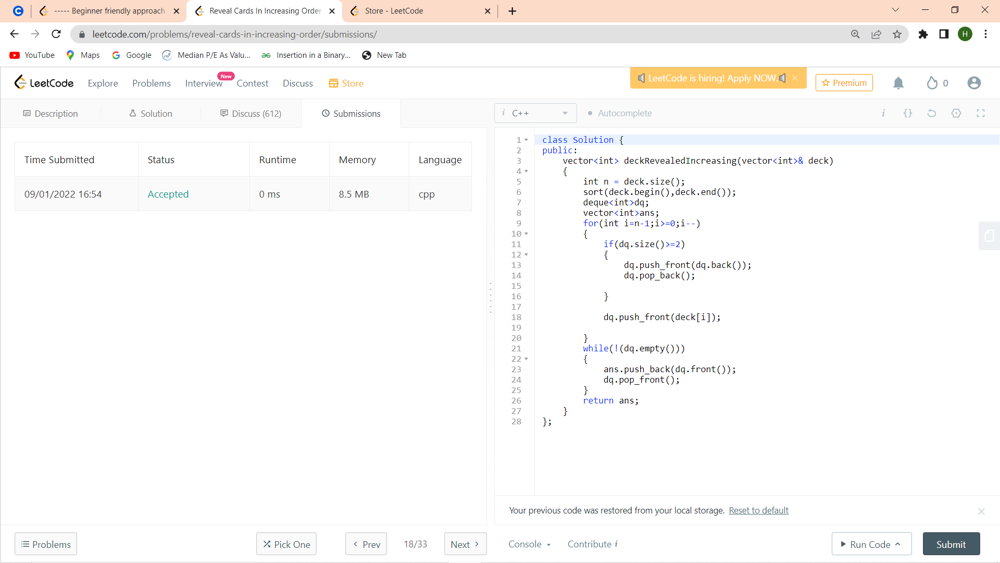The width and height of the screenshot is (1000, 563).
Task: Click the editor info icon
Action: (883, 113)
